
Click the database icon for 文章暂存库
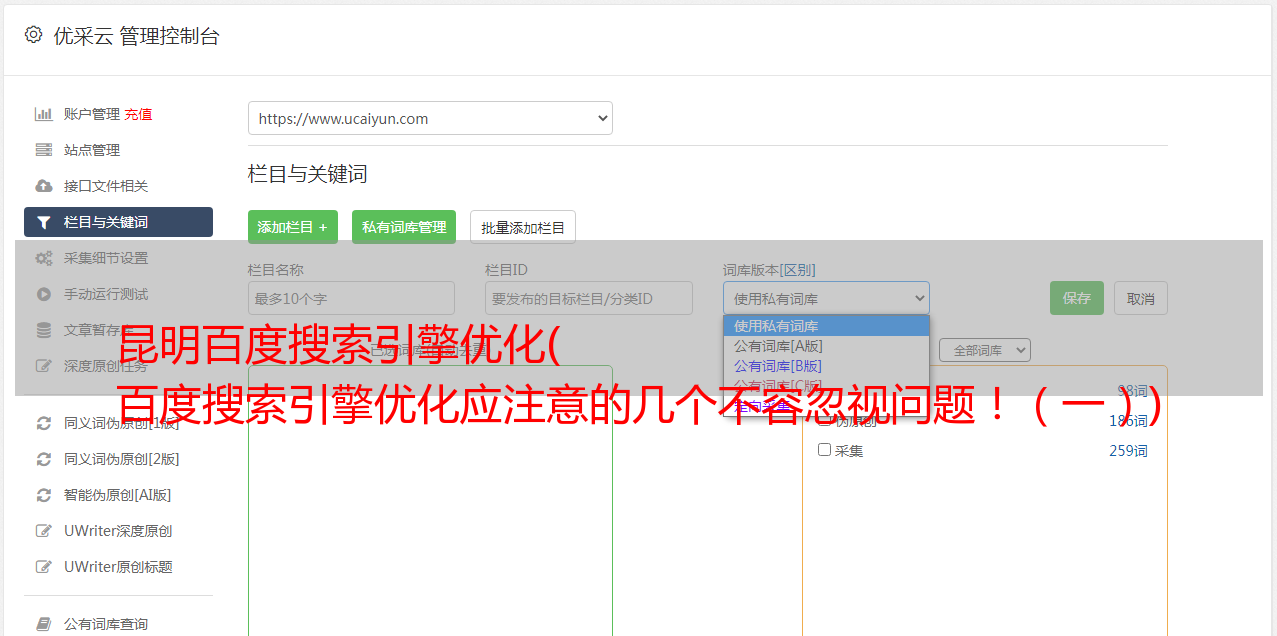pos(44,330)
